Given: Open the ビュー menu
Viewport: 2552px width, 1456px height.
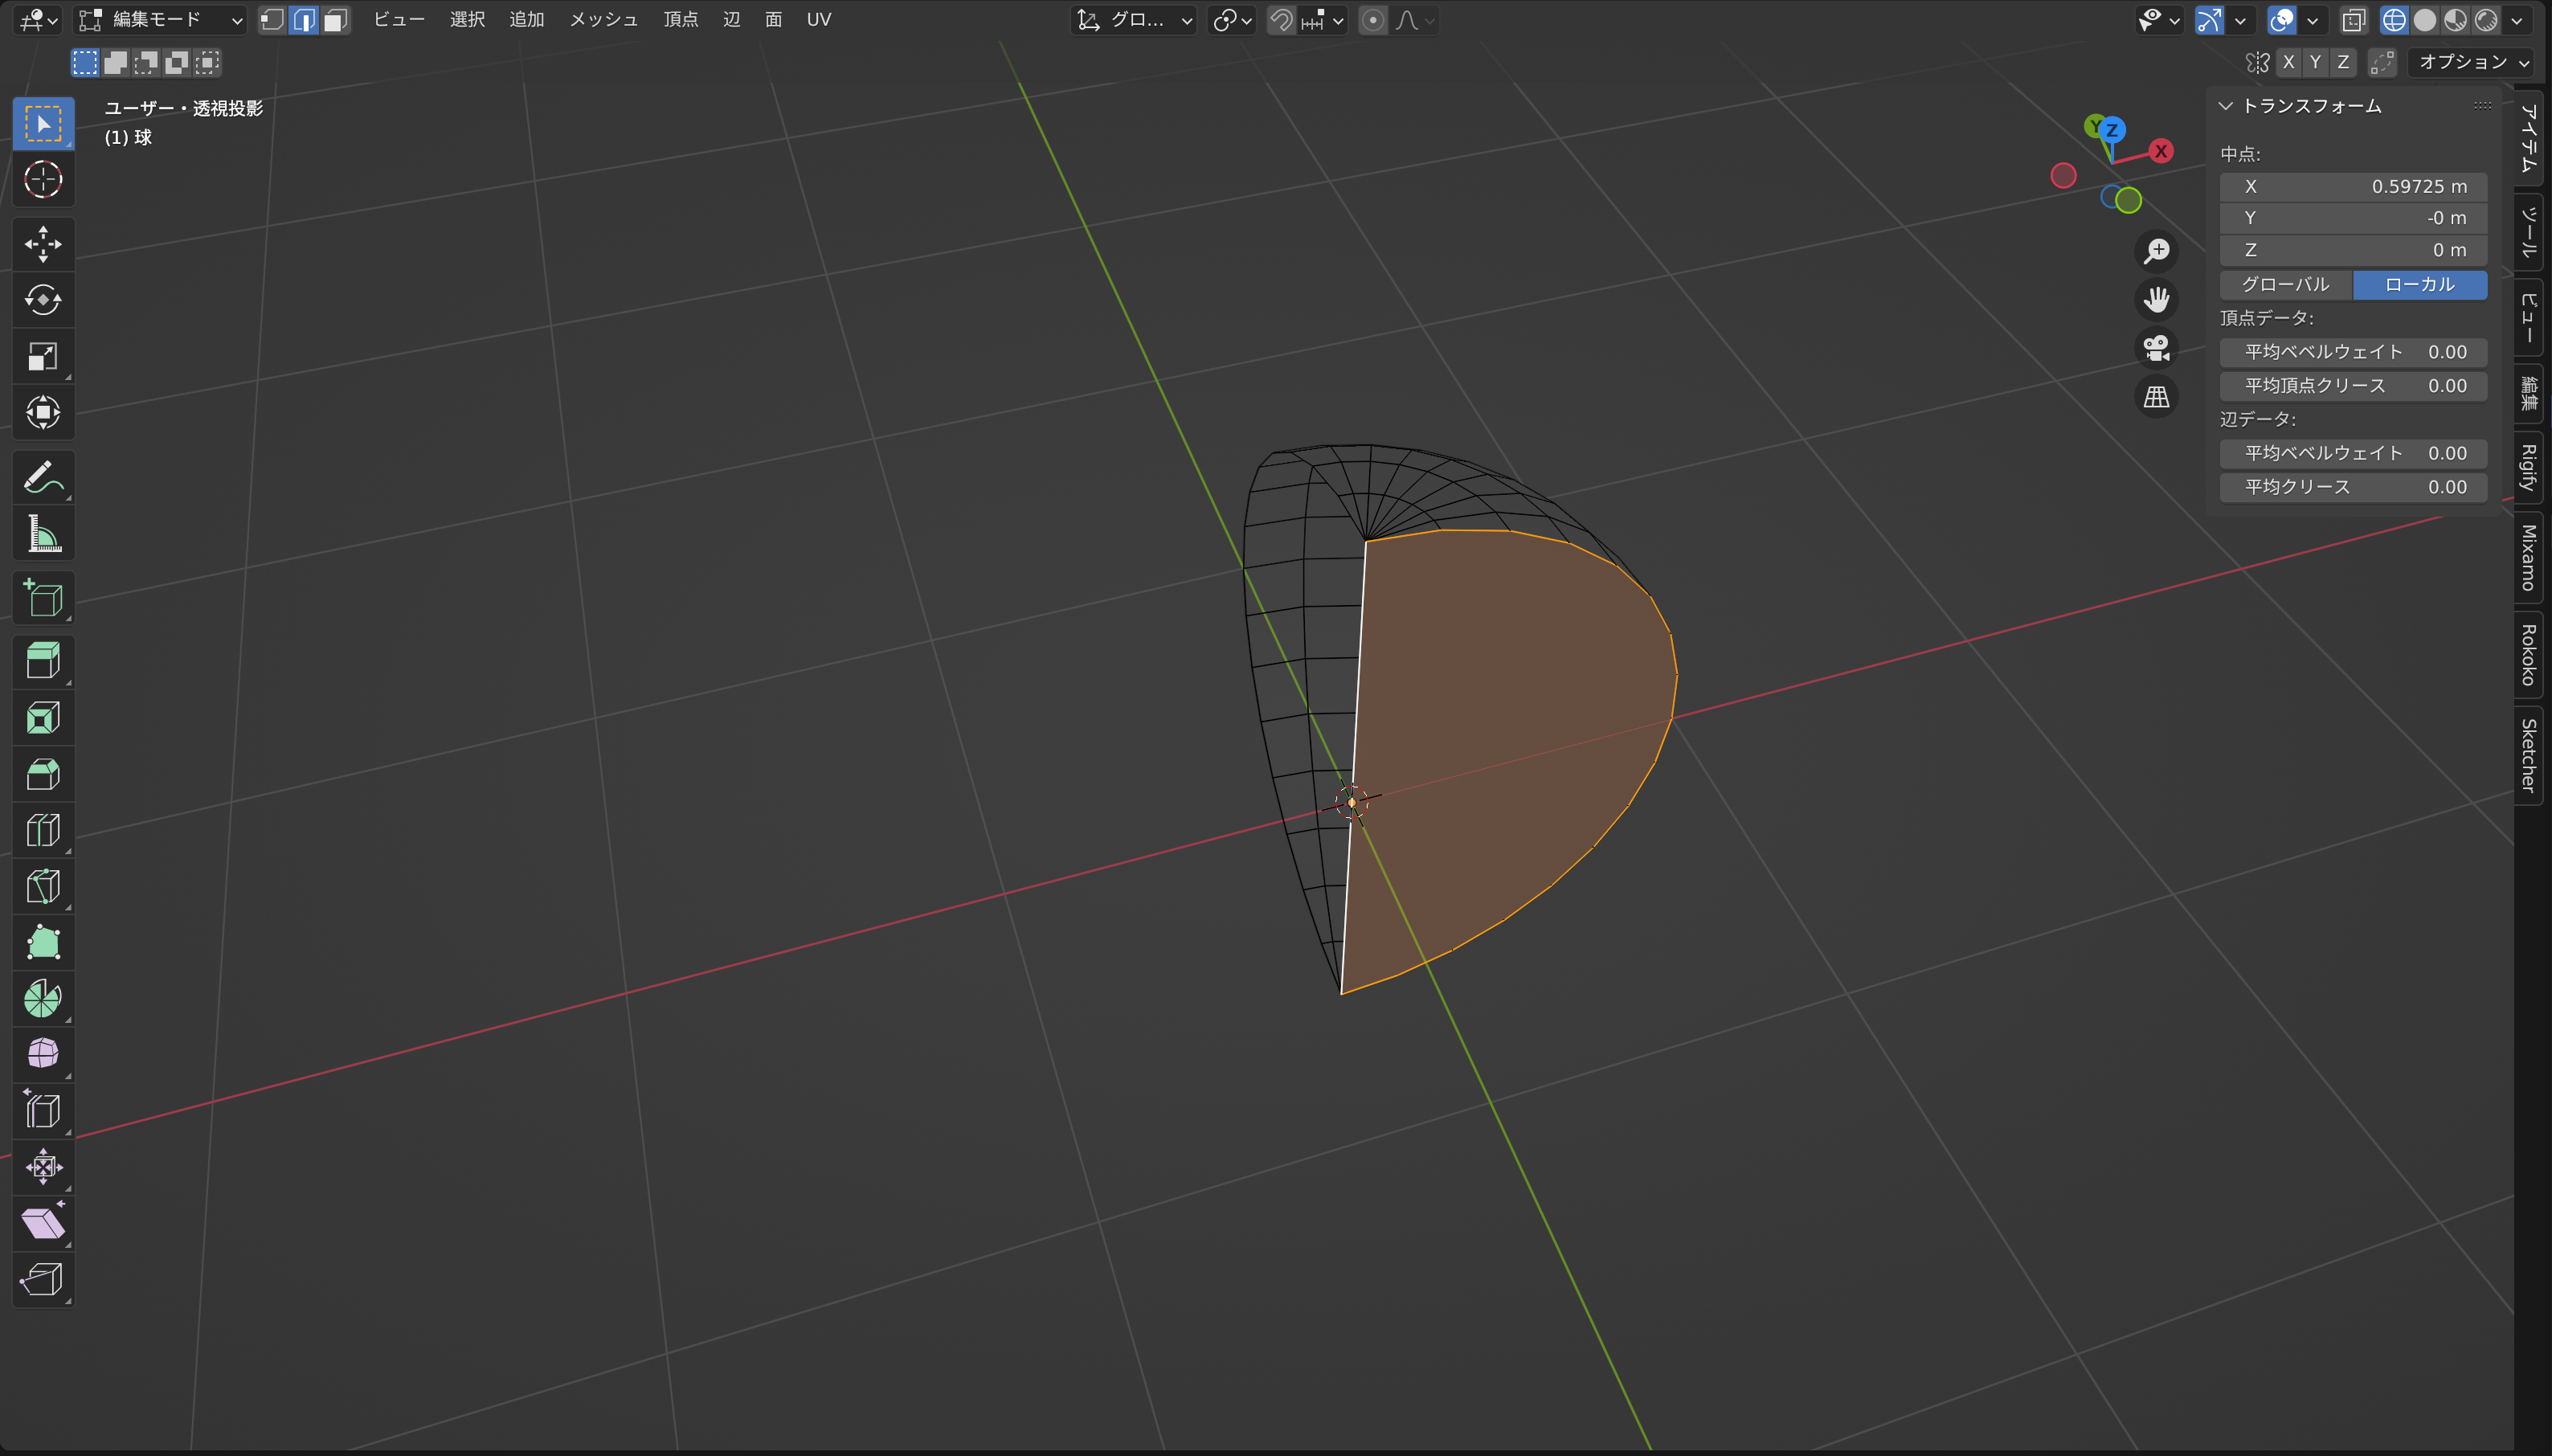Looking at the screenshot, I should [x=399, y=19].
